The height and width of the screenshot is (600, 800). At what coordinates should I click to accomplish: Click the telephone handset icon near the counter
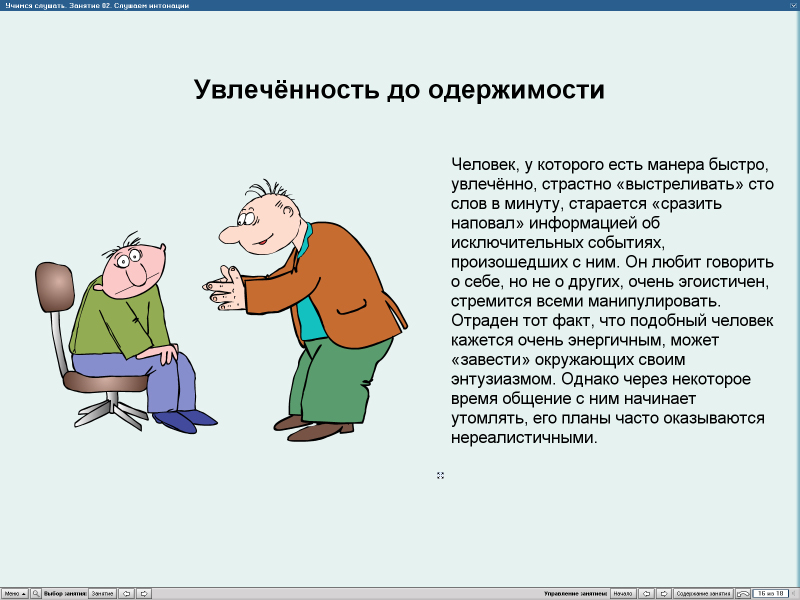pos(742,592)
